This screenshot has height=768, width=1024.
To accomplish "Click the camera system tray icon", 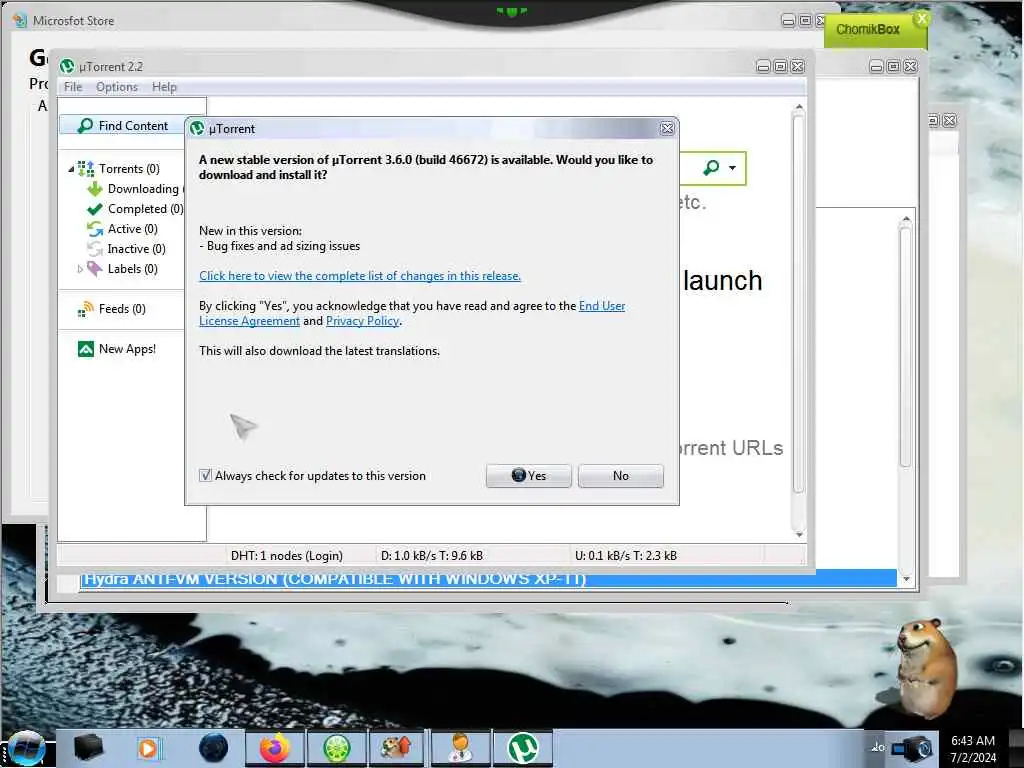I will [x=913, y=748].
